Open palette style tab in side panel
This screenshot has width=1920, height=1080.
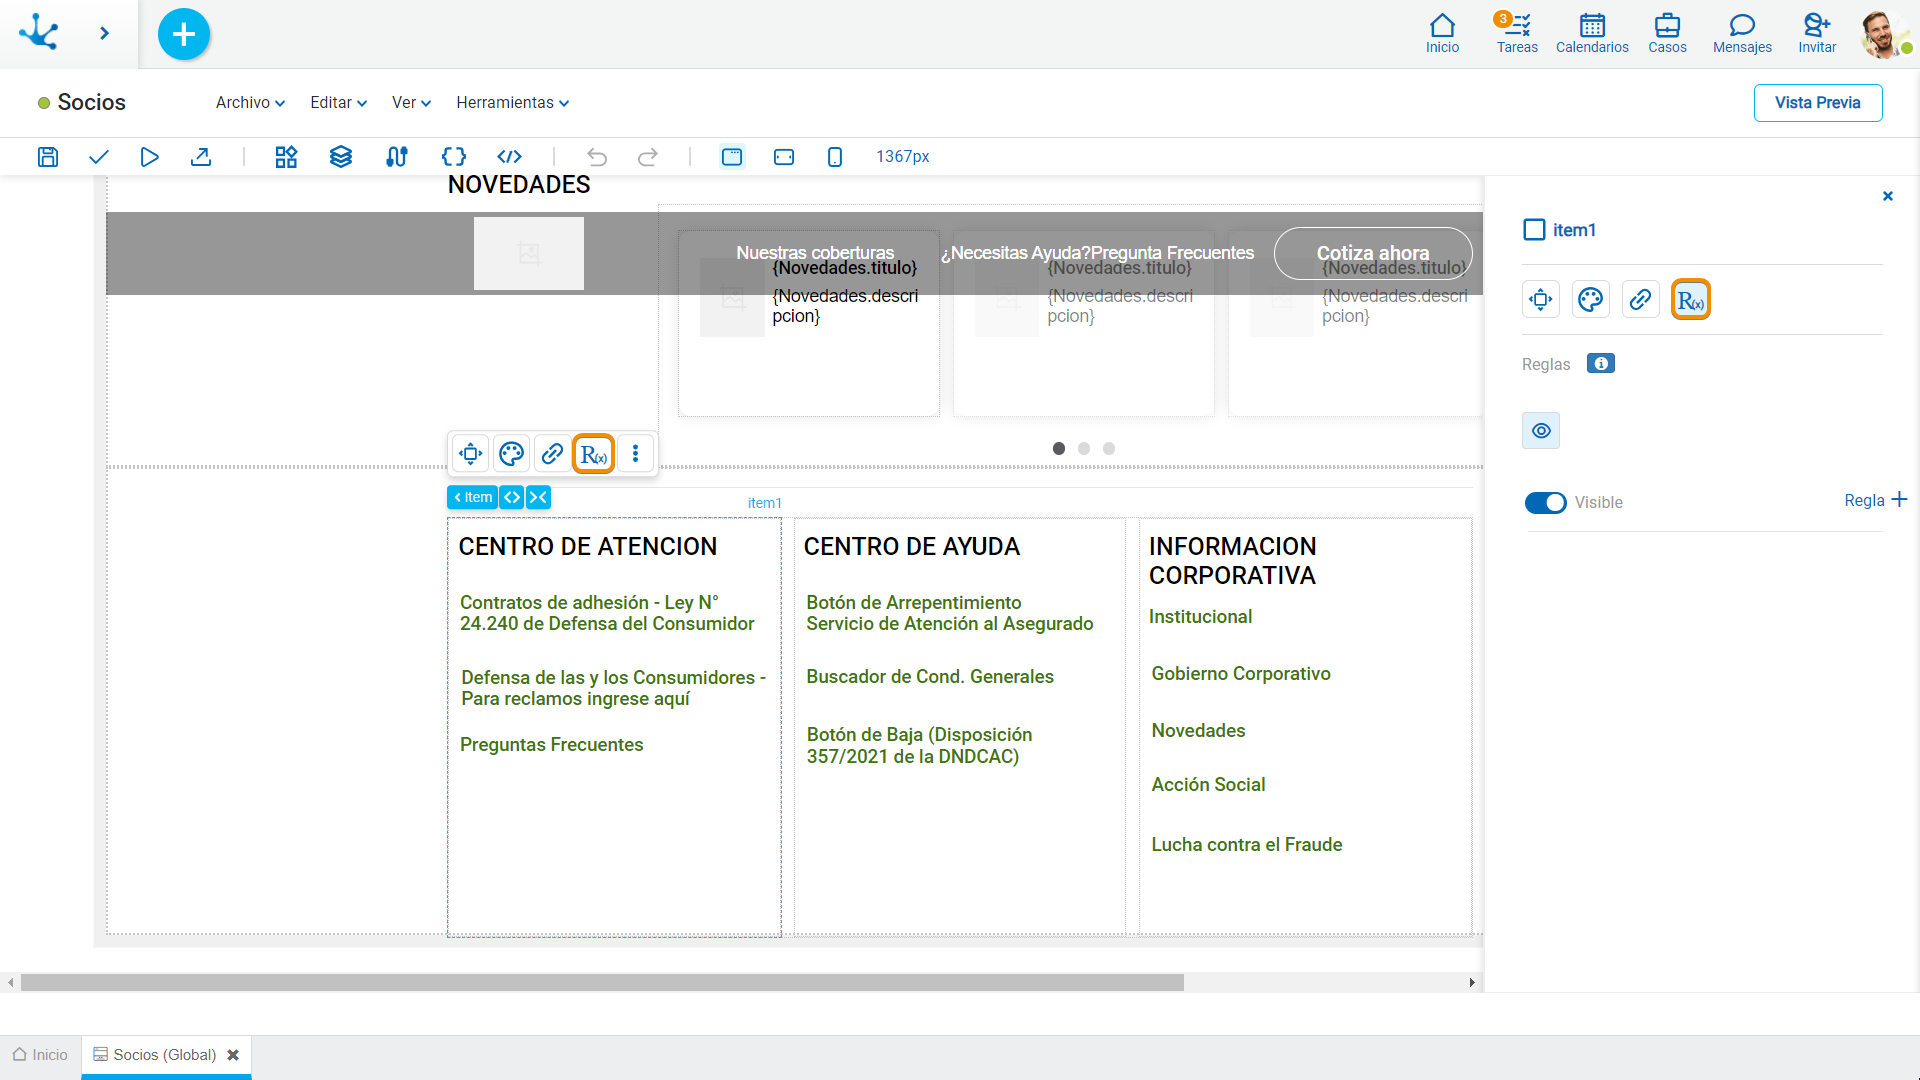click(1590, 299)
